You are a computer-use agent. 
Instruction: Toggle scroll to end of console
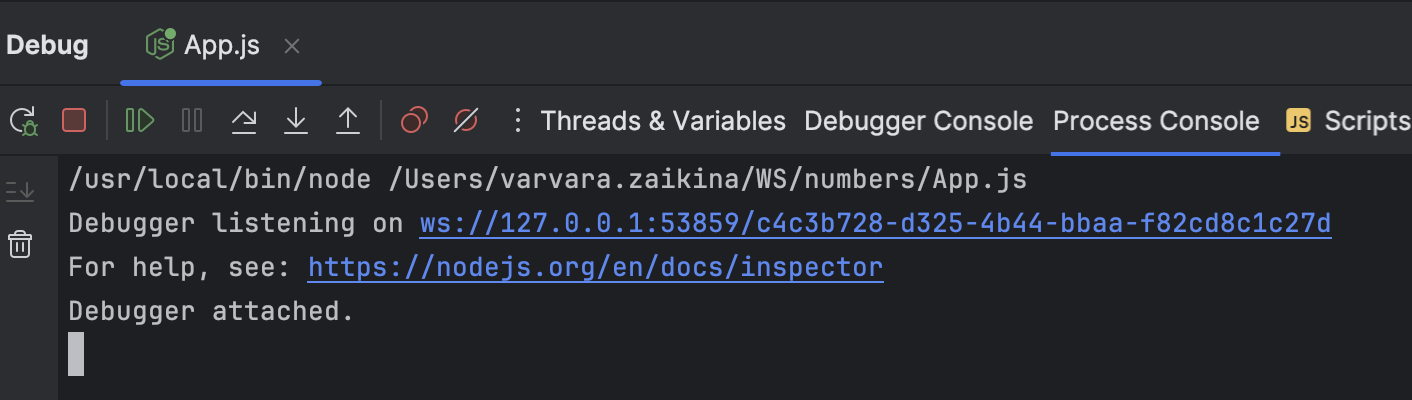pyautogui.click(x=20, y=191)
